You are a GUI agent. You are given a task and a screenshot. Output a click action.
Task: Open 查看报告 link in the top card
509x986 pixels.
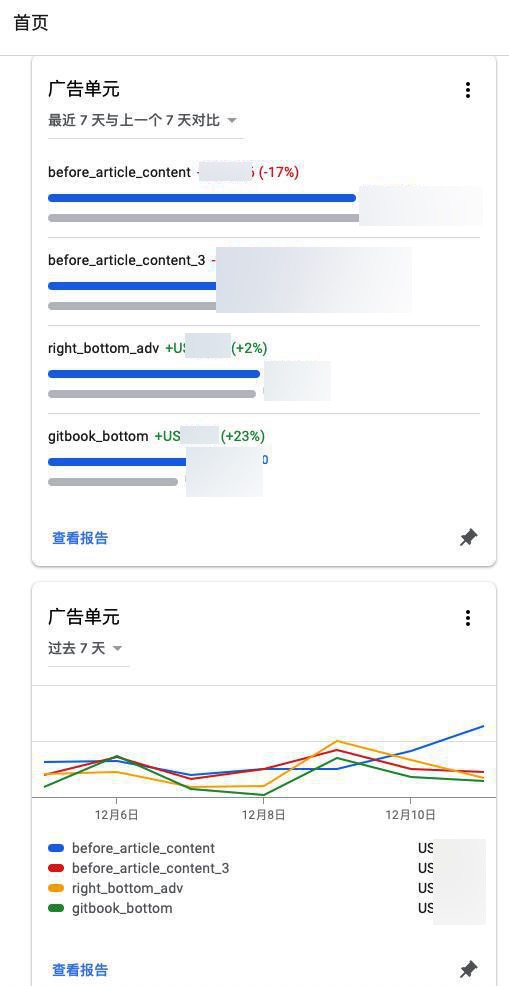80,538
